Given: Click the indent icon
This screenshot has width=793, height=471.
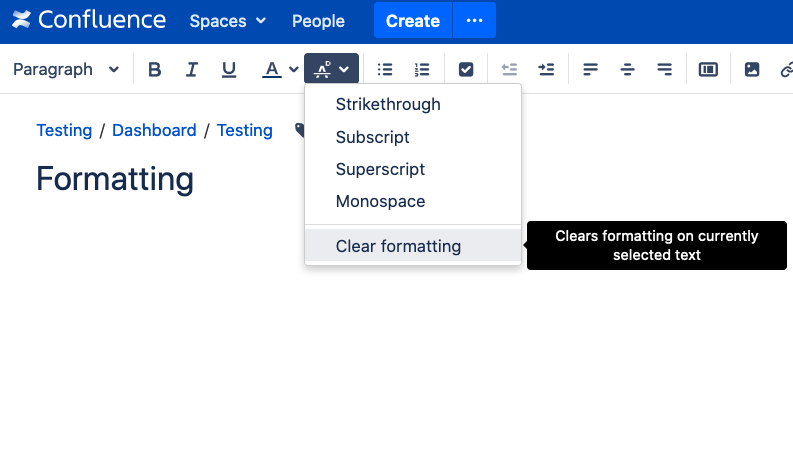Looking at the screenshot, I should pyautogui.click(x=546, y=69).
